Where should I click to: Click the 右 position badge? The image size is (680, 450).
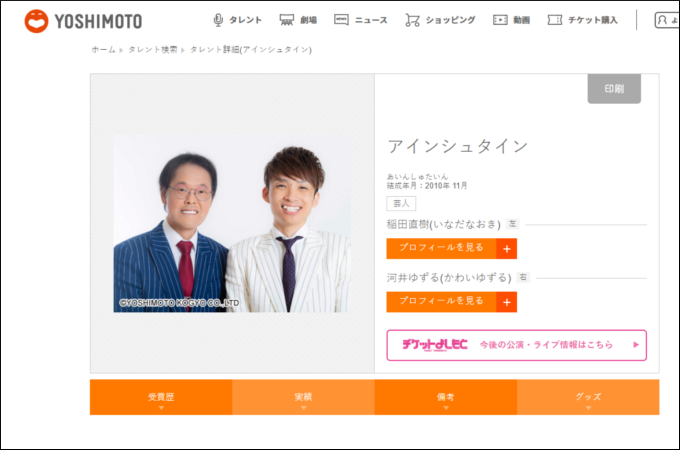point(523,277)
